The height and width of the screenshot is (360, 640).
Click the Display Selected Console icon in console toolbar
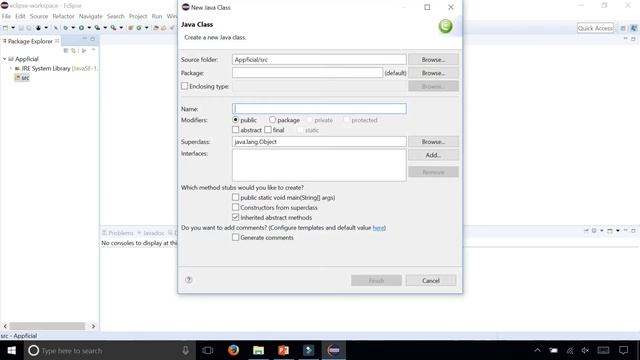tap(594, 231)
